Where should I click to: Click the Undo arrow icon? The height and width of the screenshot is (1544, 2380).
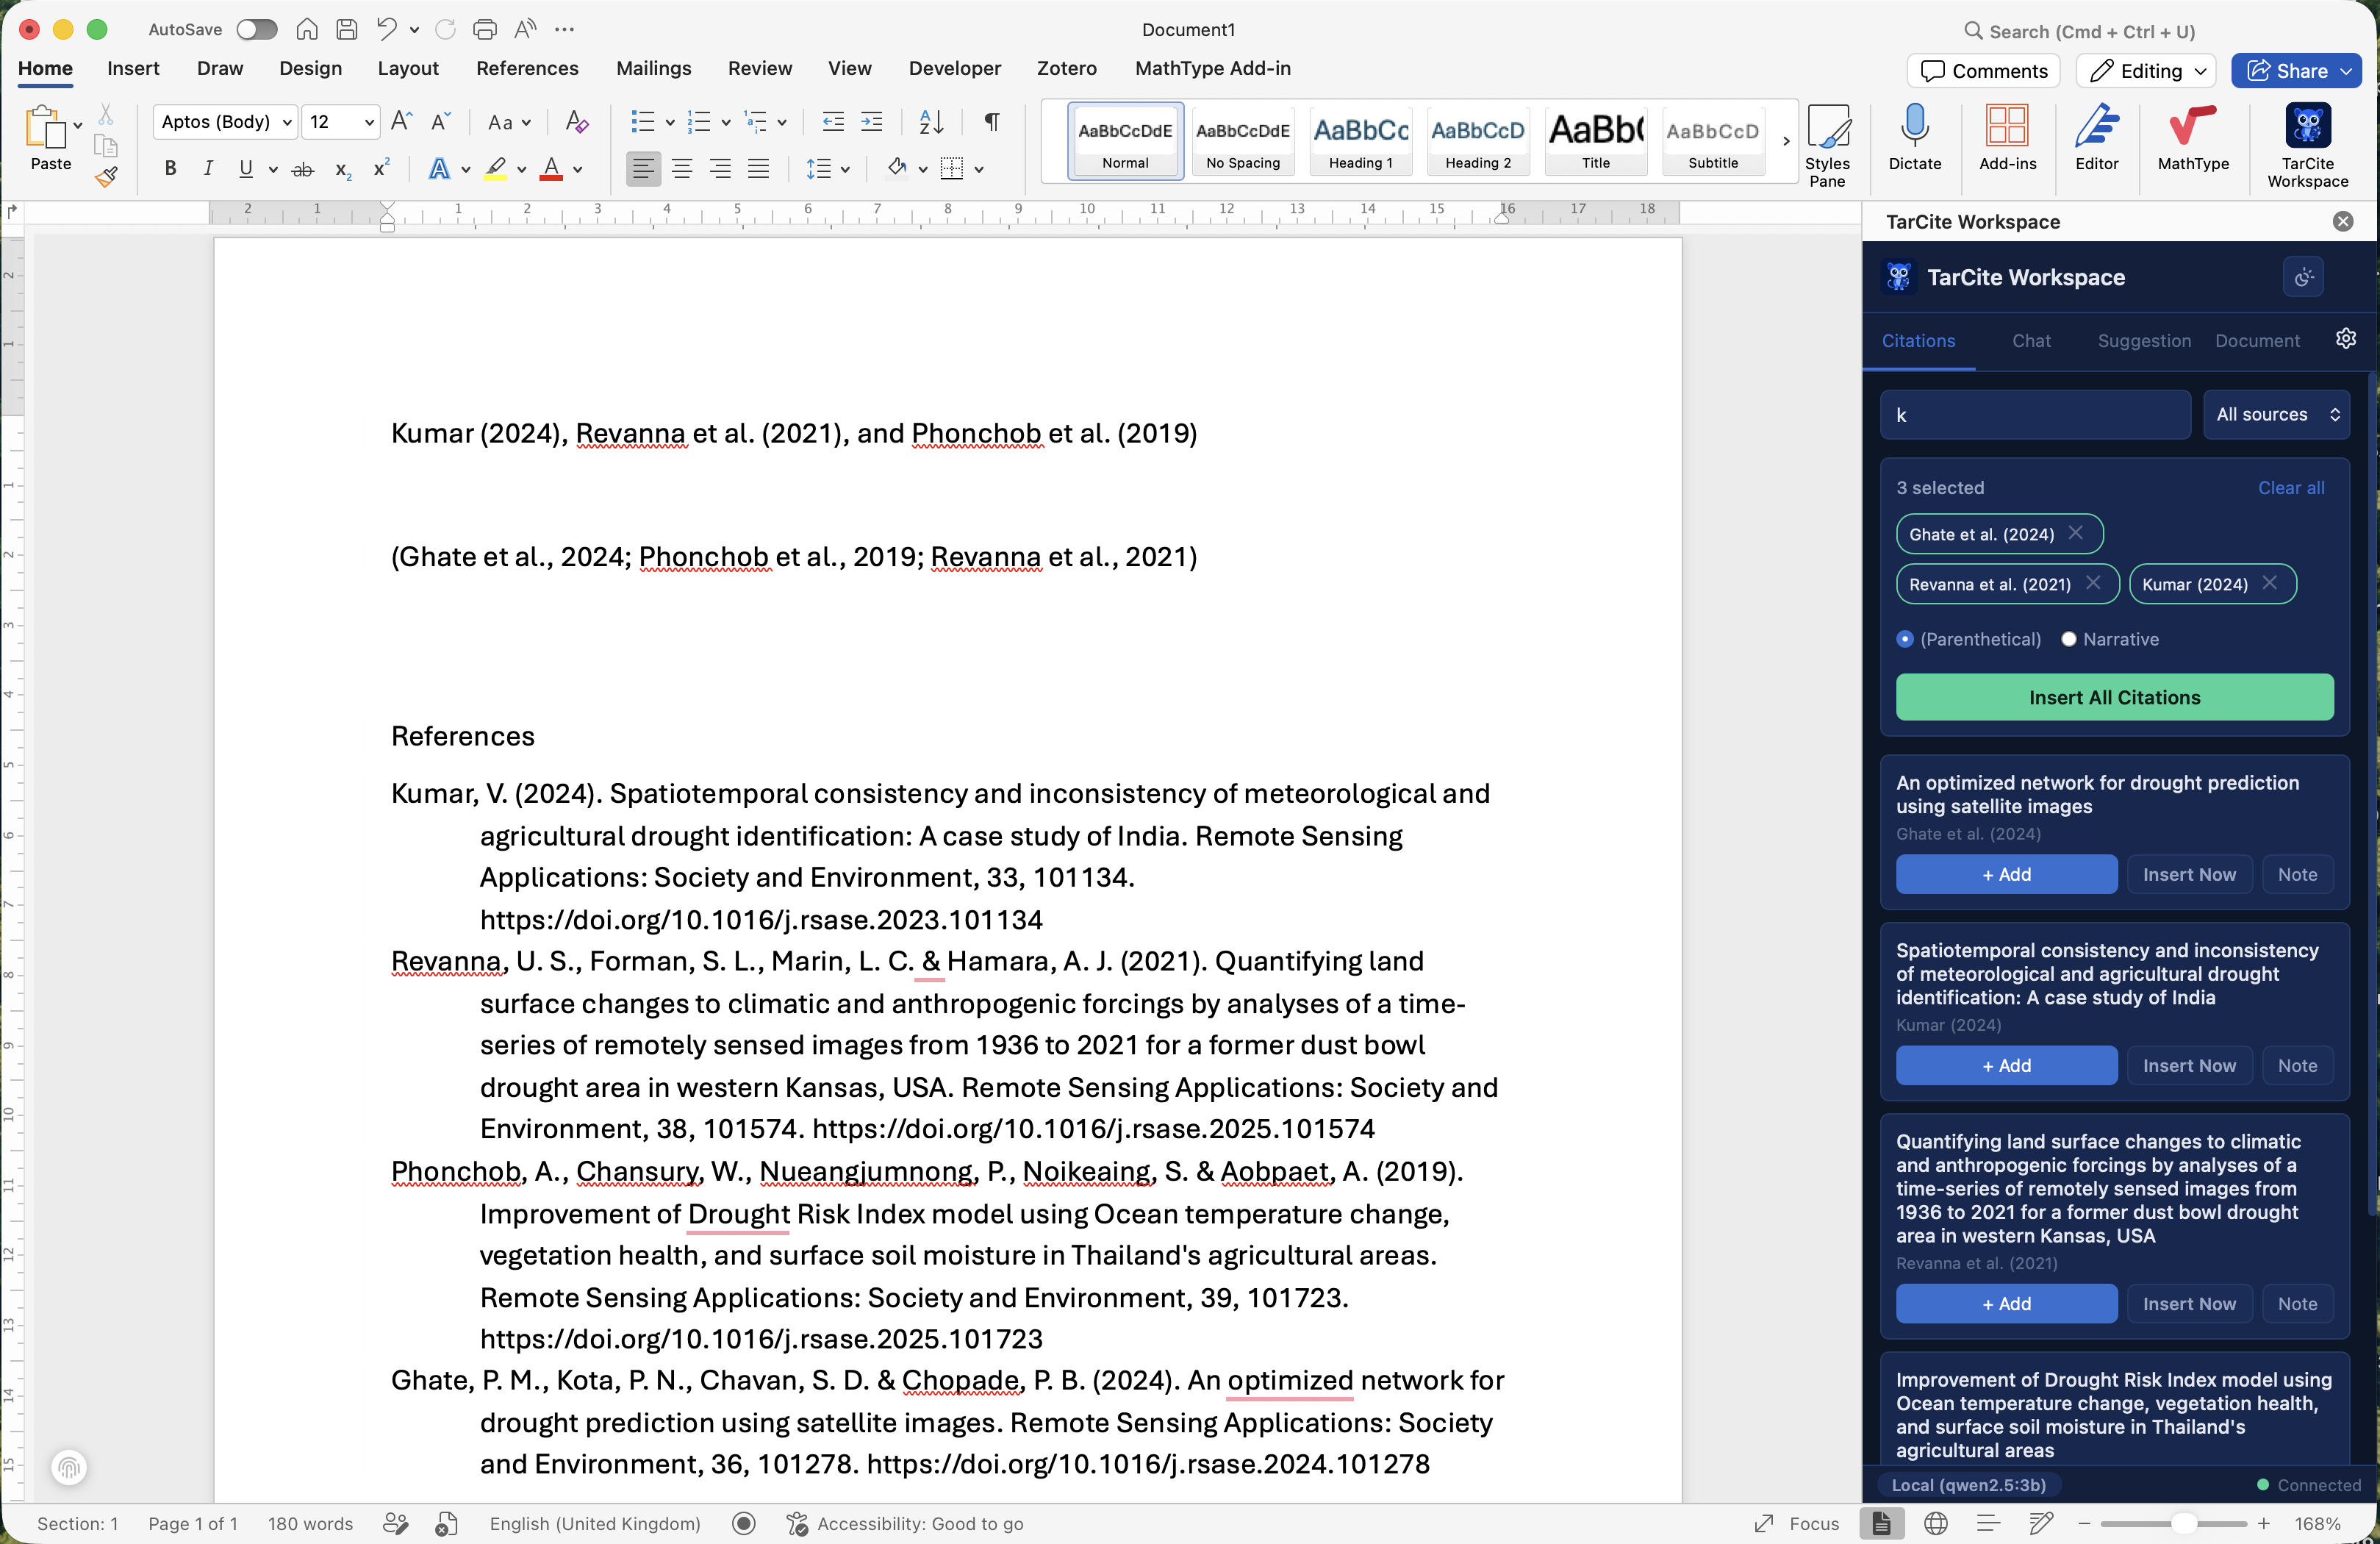(x=386, y=29)
